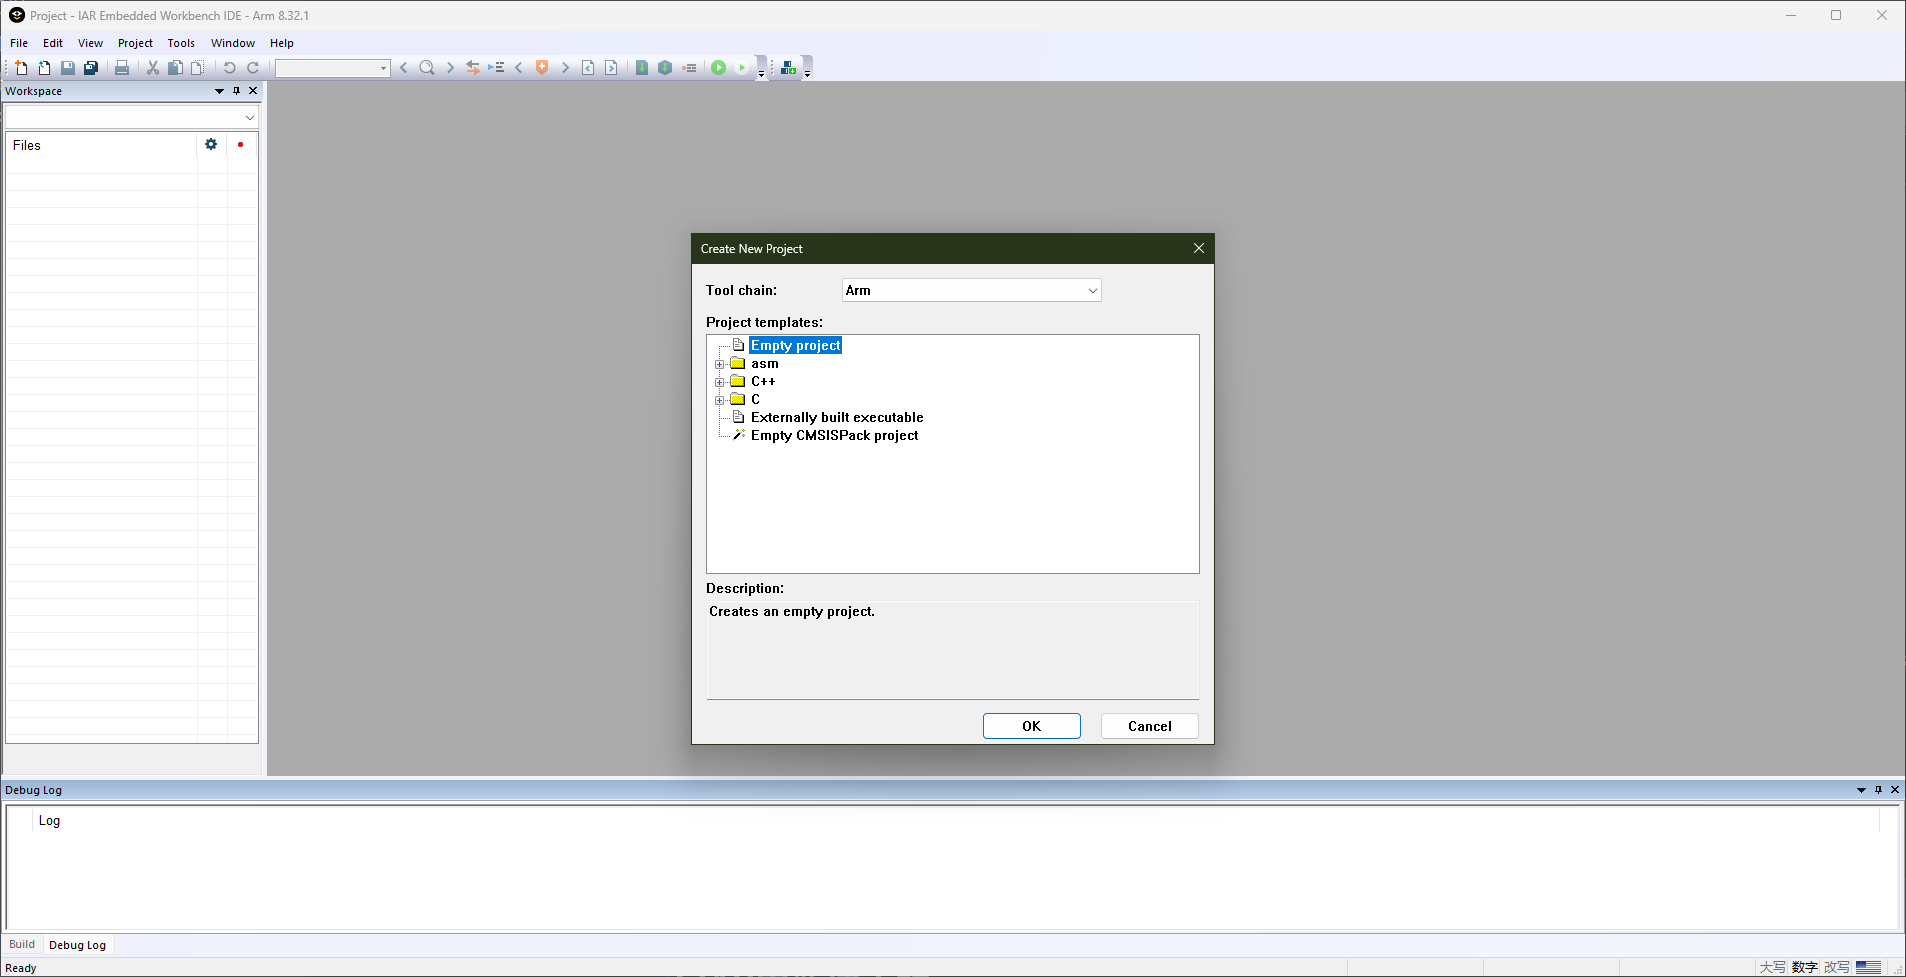Click the Redo arrow icon
This screenshot has width=1906, height=977.
click(x=253, y=68)
